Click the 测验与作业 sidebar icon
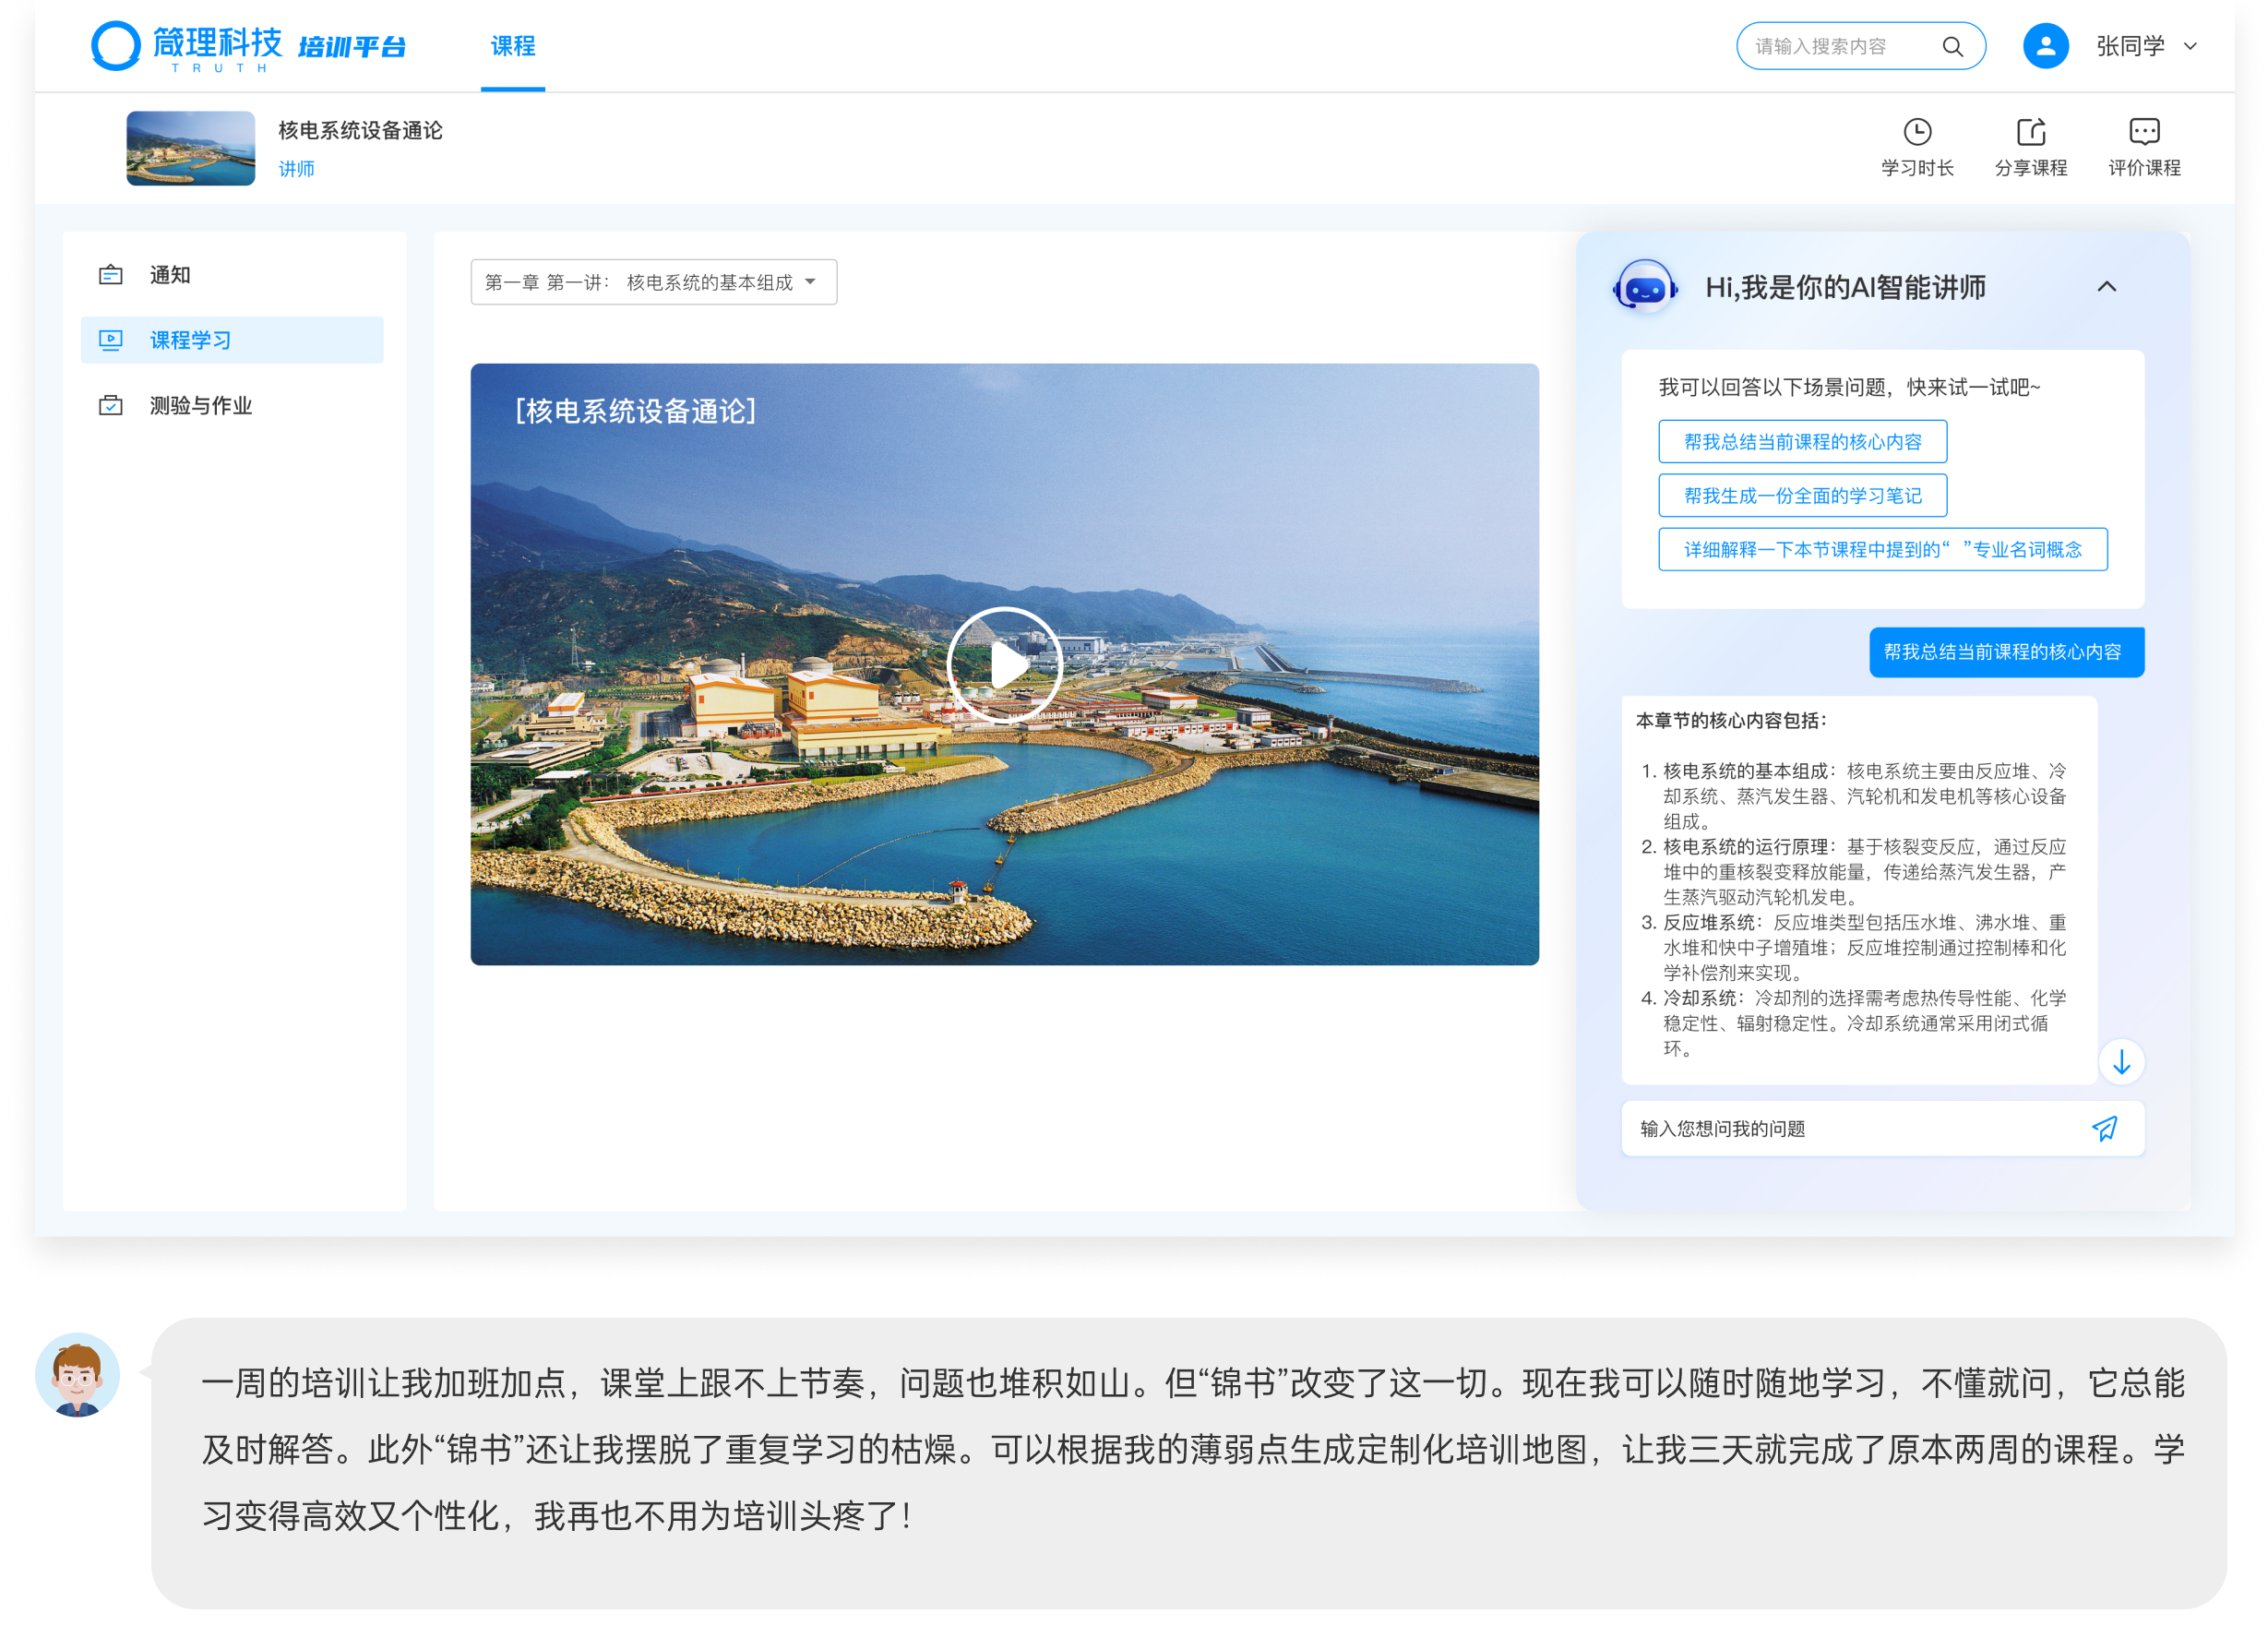Viewport: 2268px width, 1626px height. click(x=111, y=405)
